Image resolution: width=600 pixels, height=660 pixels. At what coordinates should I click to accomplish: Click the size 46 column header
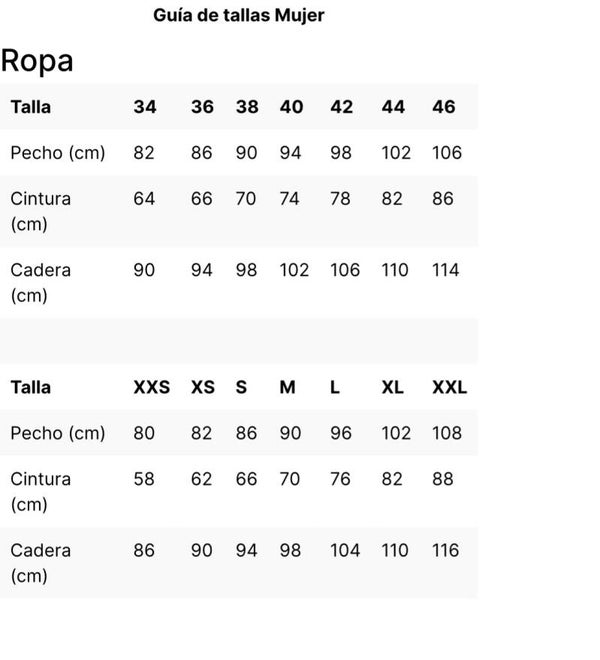tap(443, 107)
